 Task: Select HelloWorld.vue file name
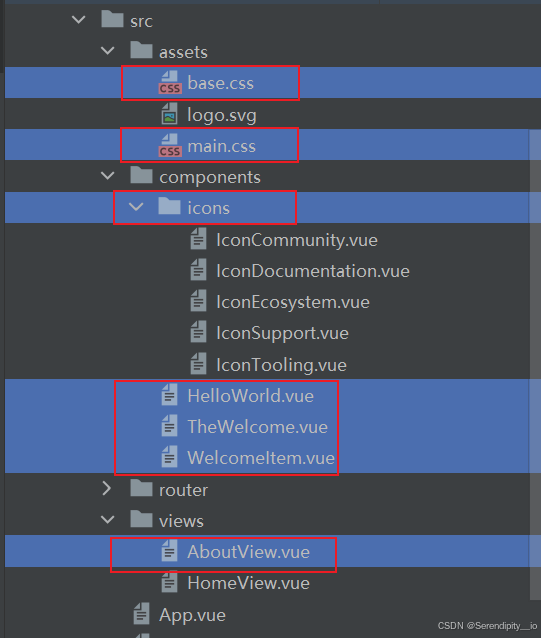pyautogui.click(x=251, y=396)
